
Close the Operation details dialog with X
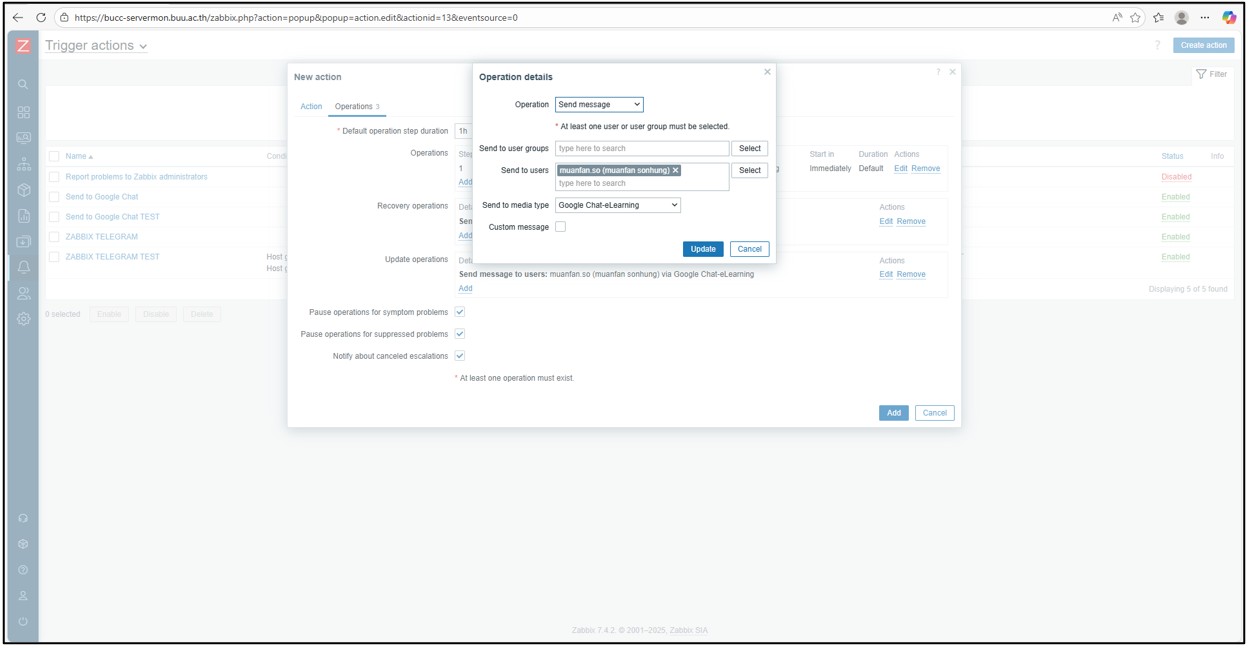(767, 72)
